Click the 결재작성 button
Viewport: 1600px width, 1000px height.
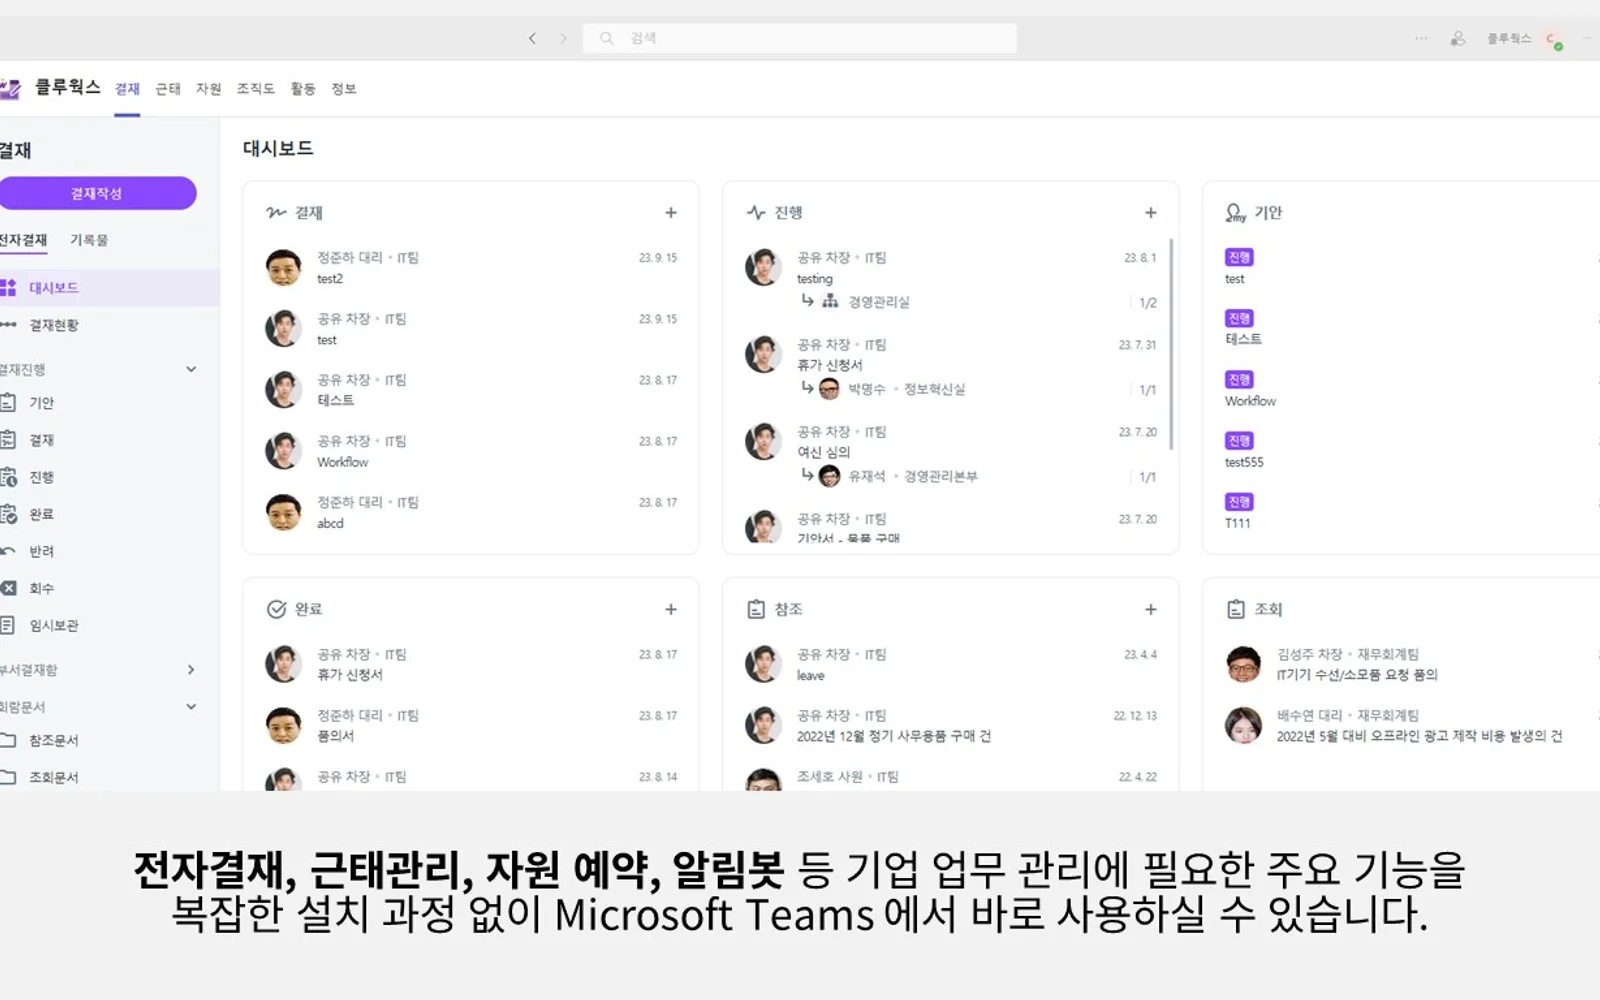pos(97,193)
